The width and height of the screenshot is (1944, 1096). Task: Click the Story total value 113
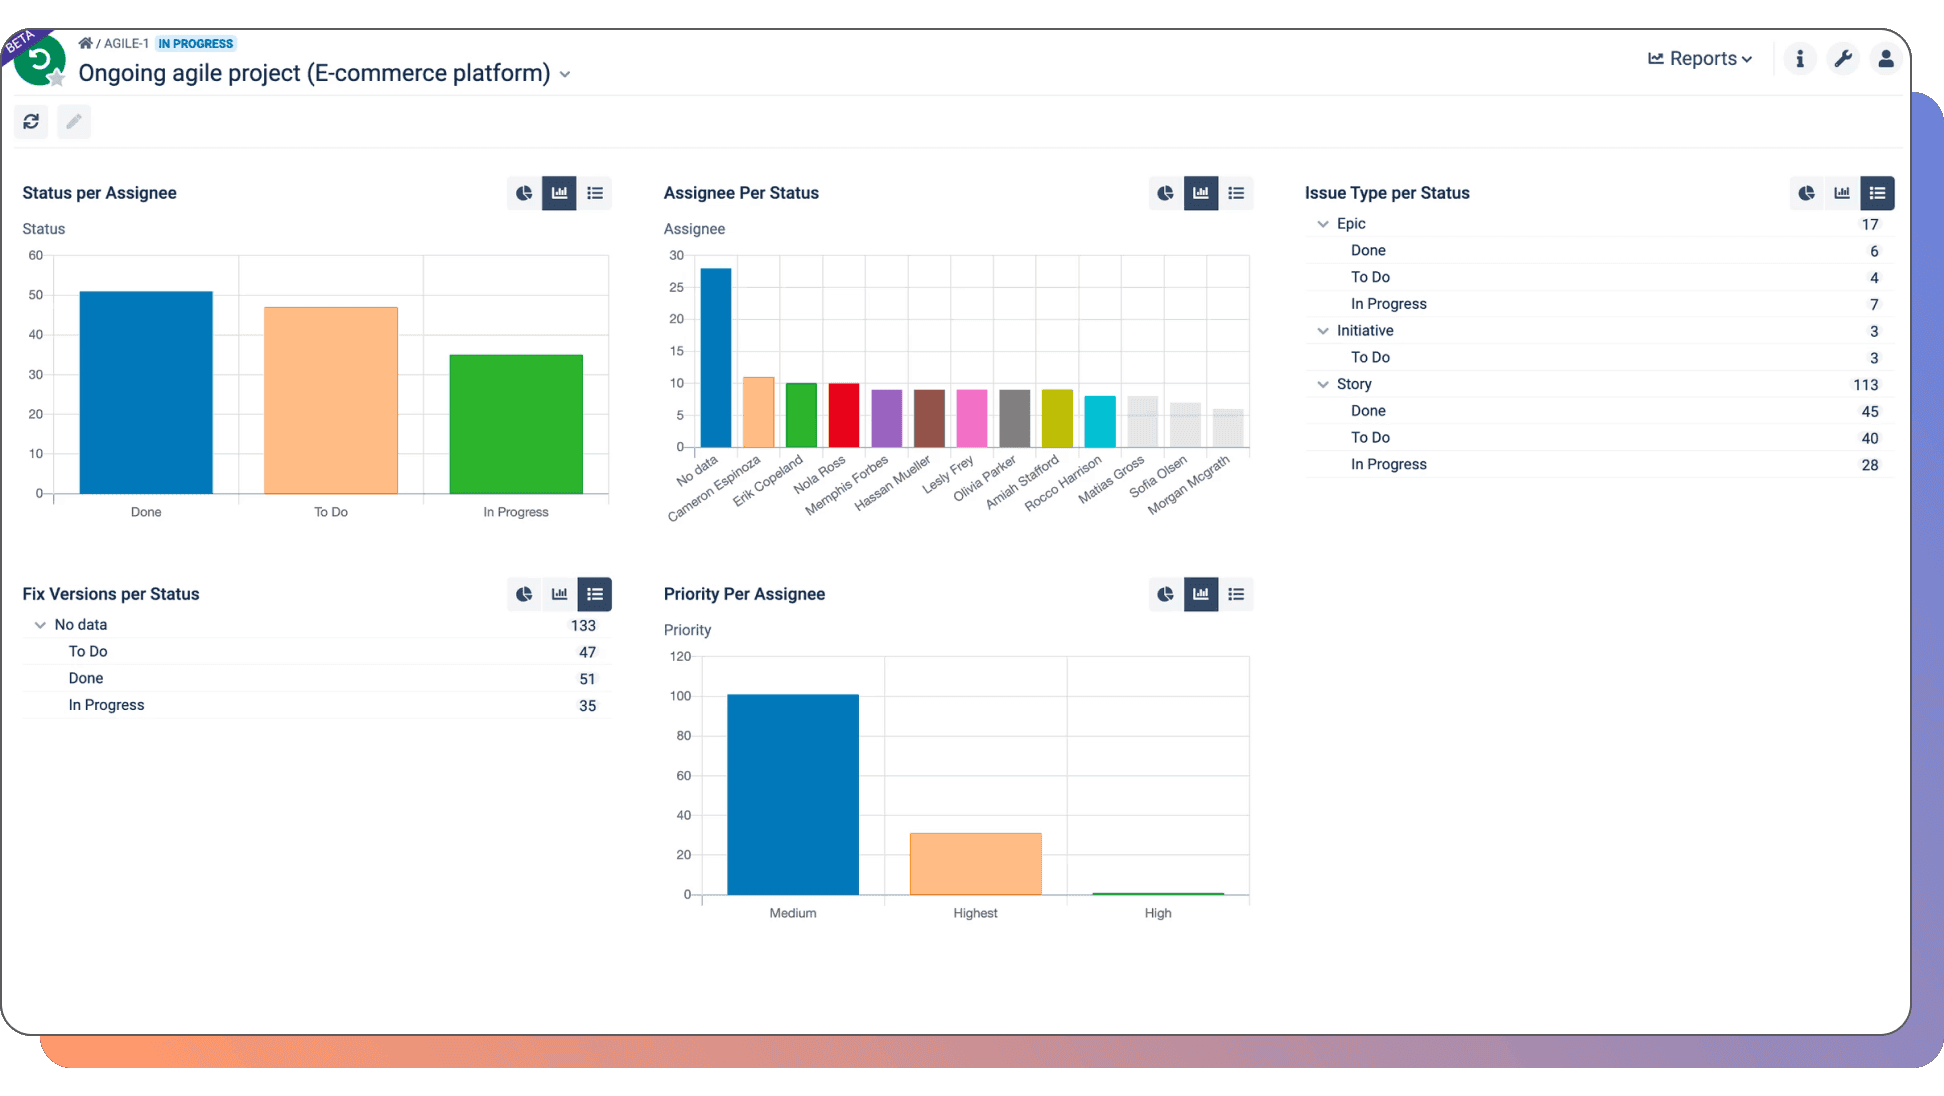(1866, 385)
